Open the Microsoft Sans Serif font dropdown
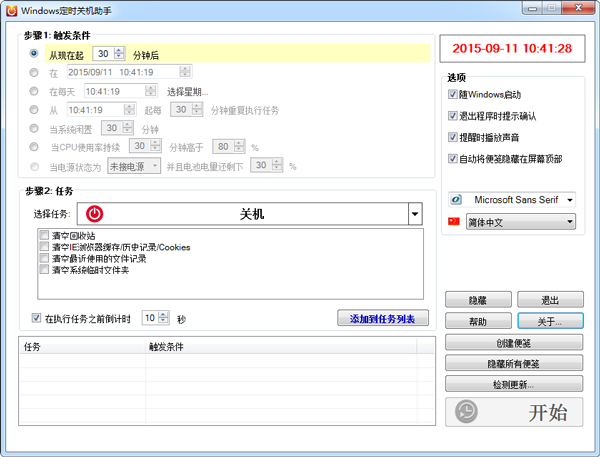The width and height of the screenshot is (600, 457). [570, 200]
